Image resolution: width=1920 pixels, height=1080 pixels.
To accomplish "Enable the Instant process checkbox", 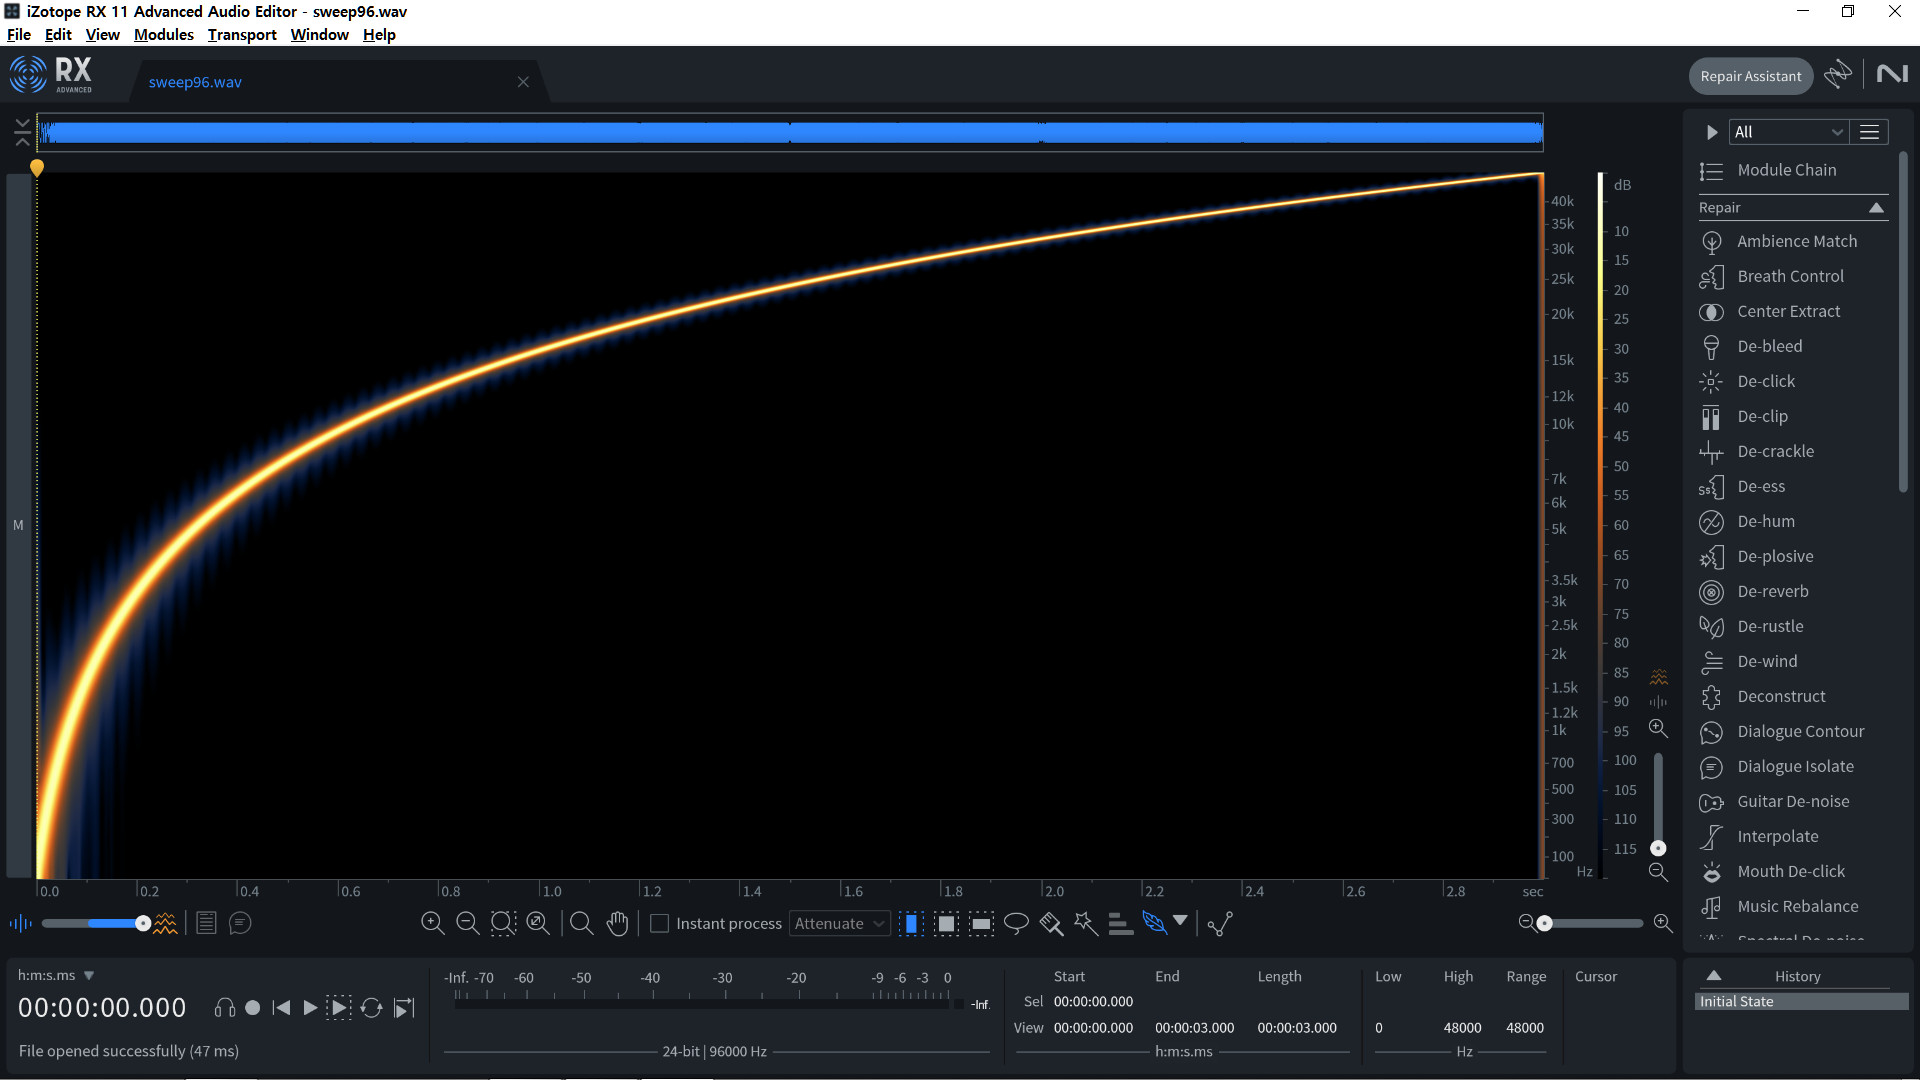I will tap(659, 923).
